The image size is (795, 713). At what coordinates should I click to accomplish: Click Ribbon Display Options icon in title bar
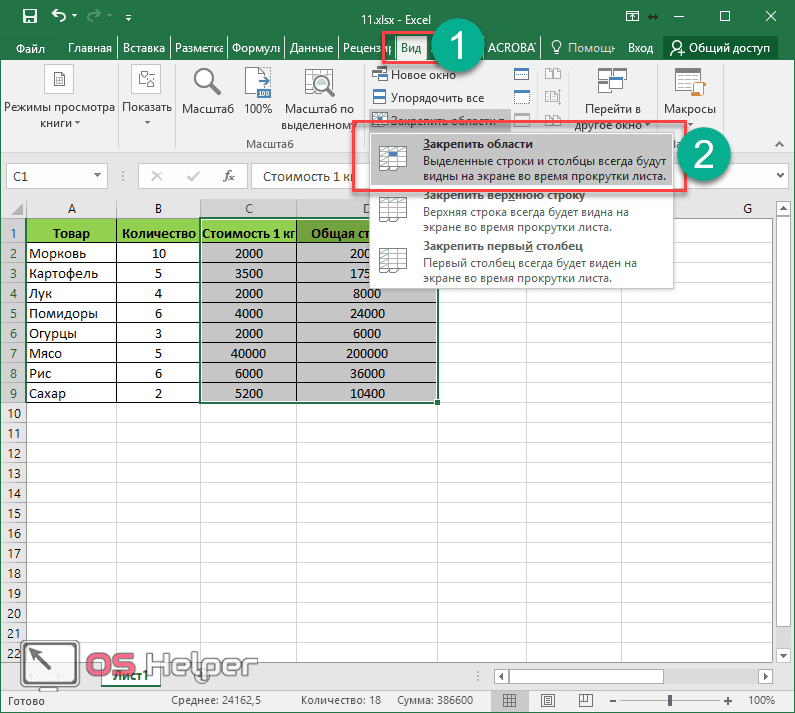click(x=632, y=16)
